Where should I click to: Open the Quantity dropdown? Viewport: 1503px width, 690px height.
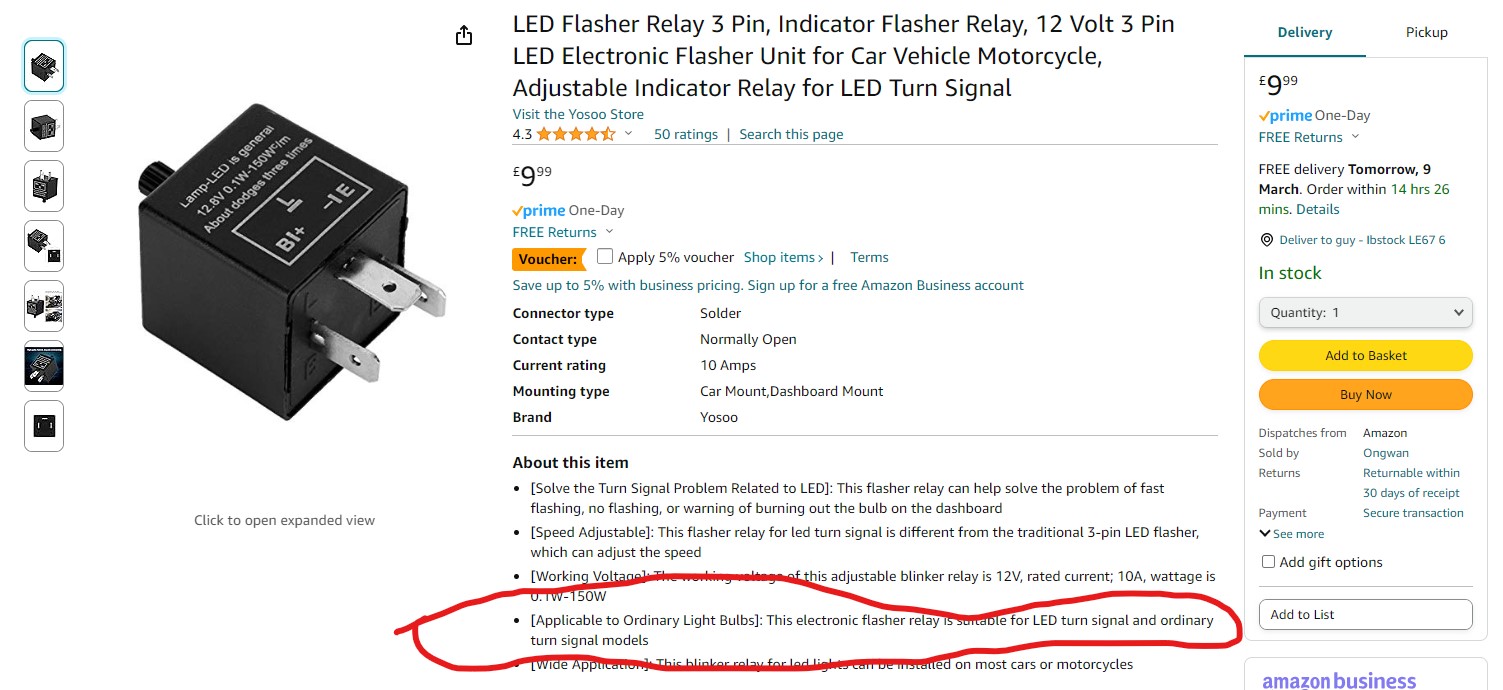point(1365,313)
